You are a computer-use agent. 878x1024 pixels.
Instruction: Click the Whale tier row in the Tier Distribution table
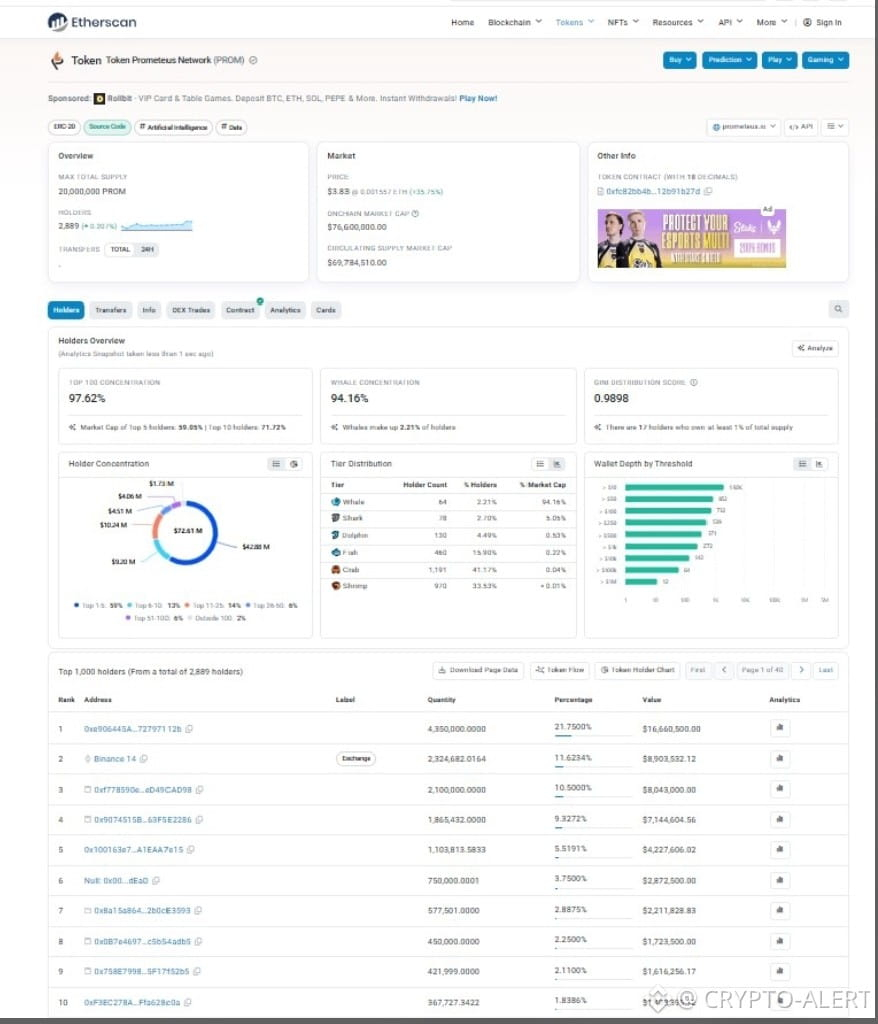coord(448,502)
